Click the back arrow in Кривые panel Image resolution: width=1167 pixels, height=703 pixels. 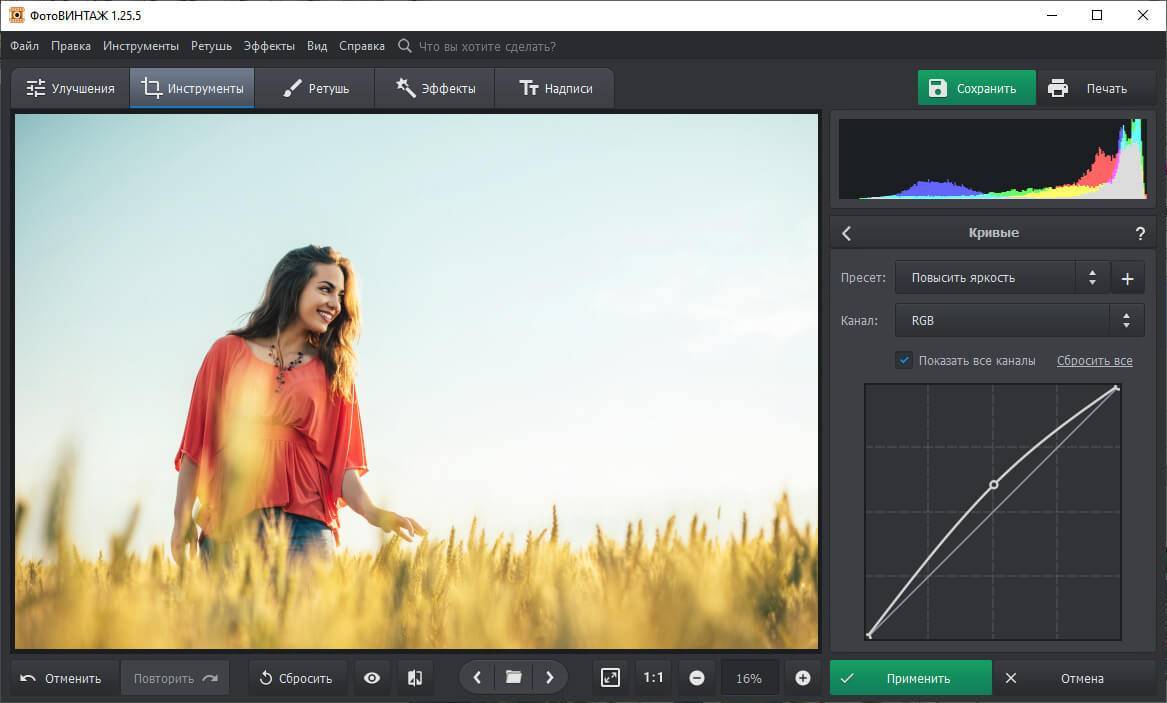(847, 233)
